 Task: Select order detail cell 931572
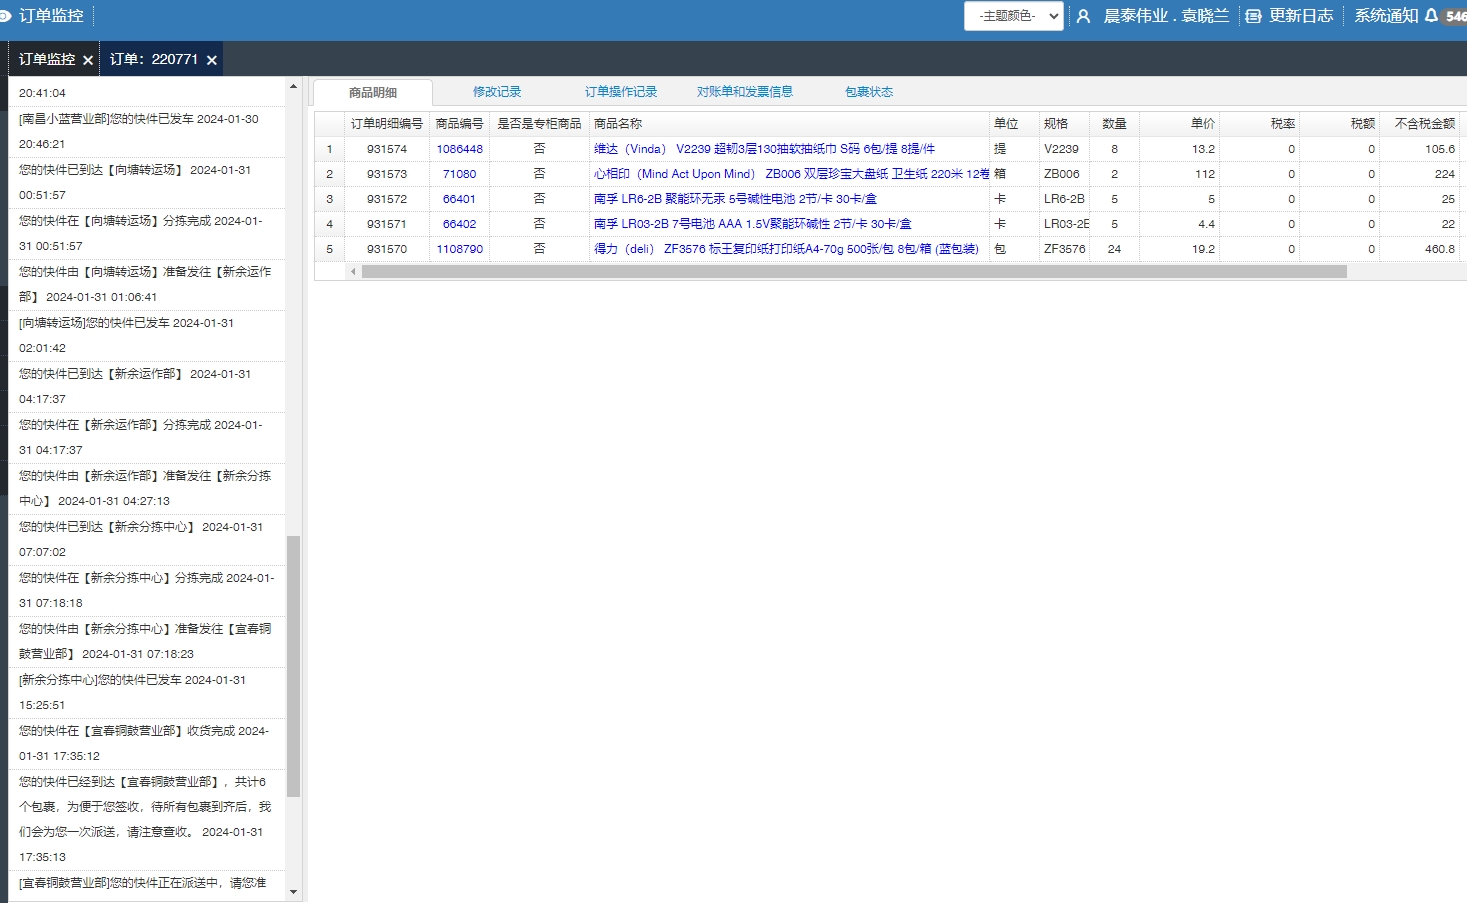coord(387,199)
